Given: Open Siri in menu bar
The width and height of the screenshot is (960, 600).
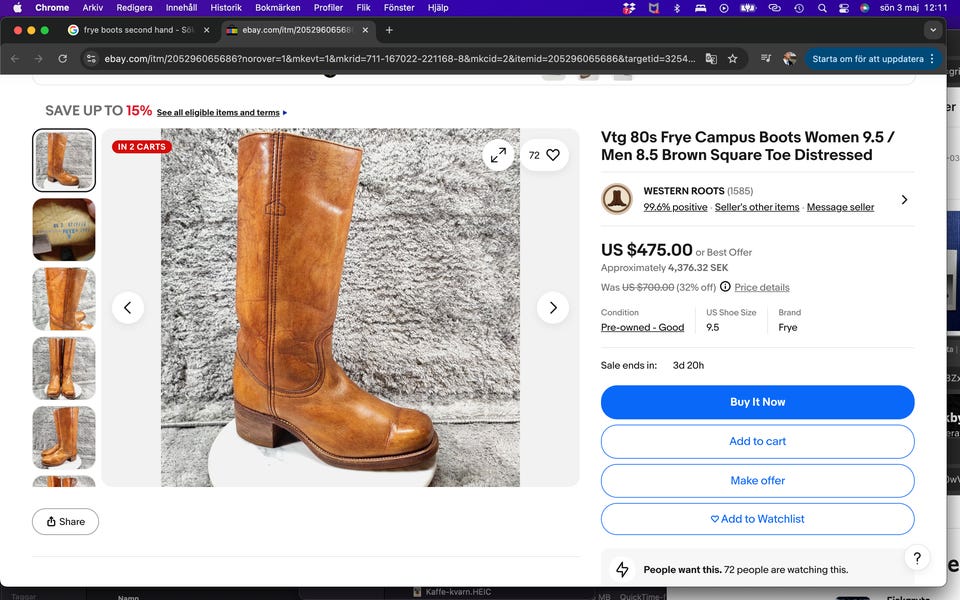Looking at the screenshot, I should pos(864,8).
